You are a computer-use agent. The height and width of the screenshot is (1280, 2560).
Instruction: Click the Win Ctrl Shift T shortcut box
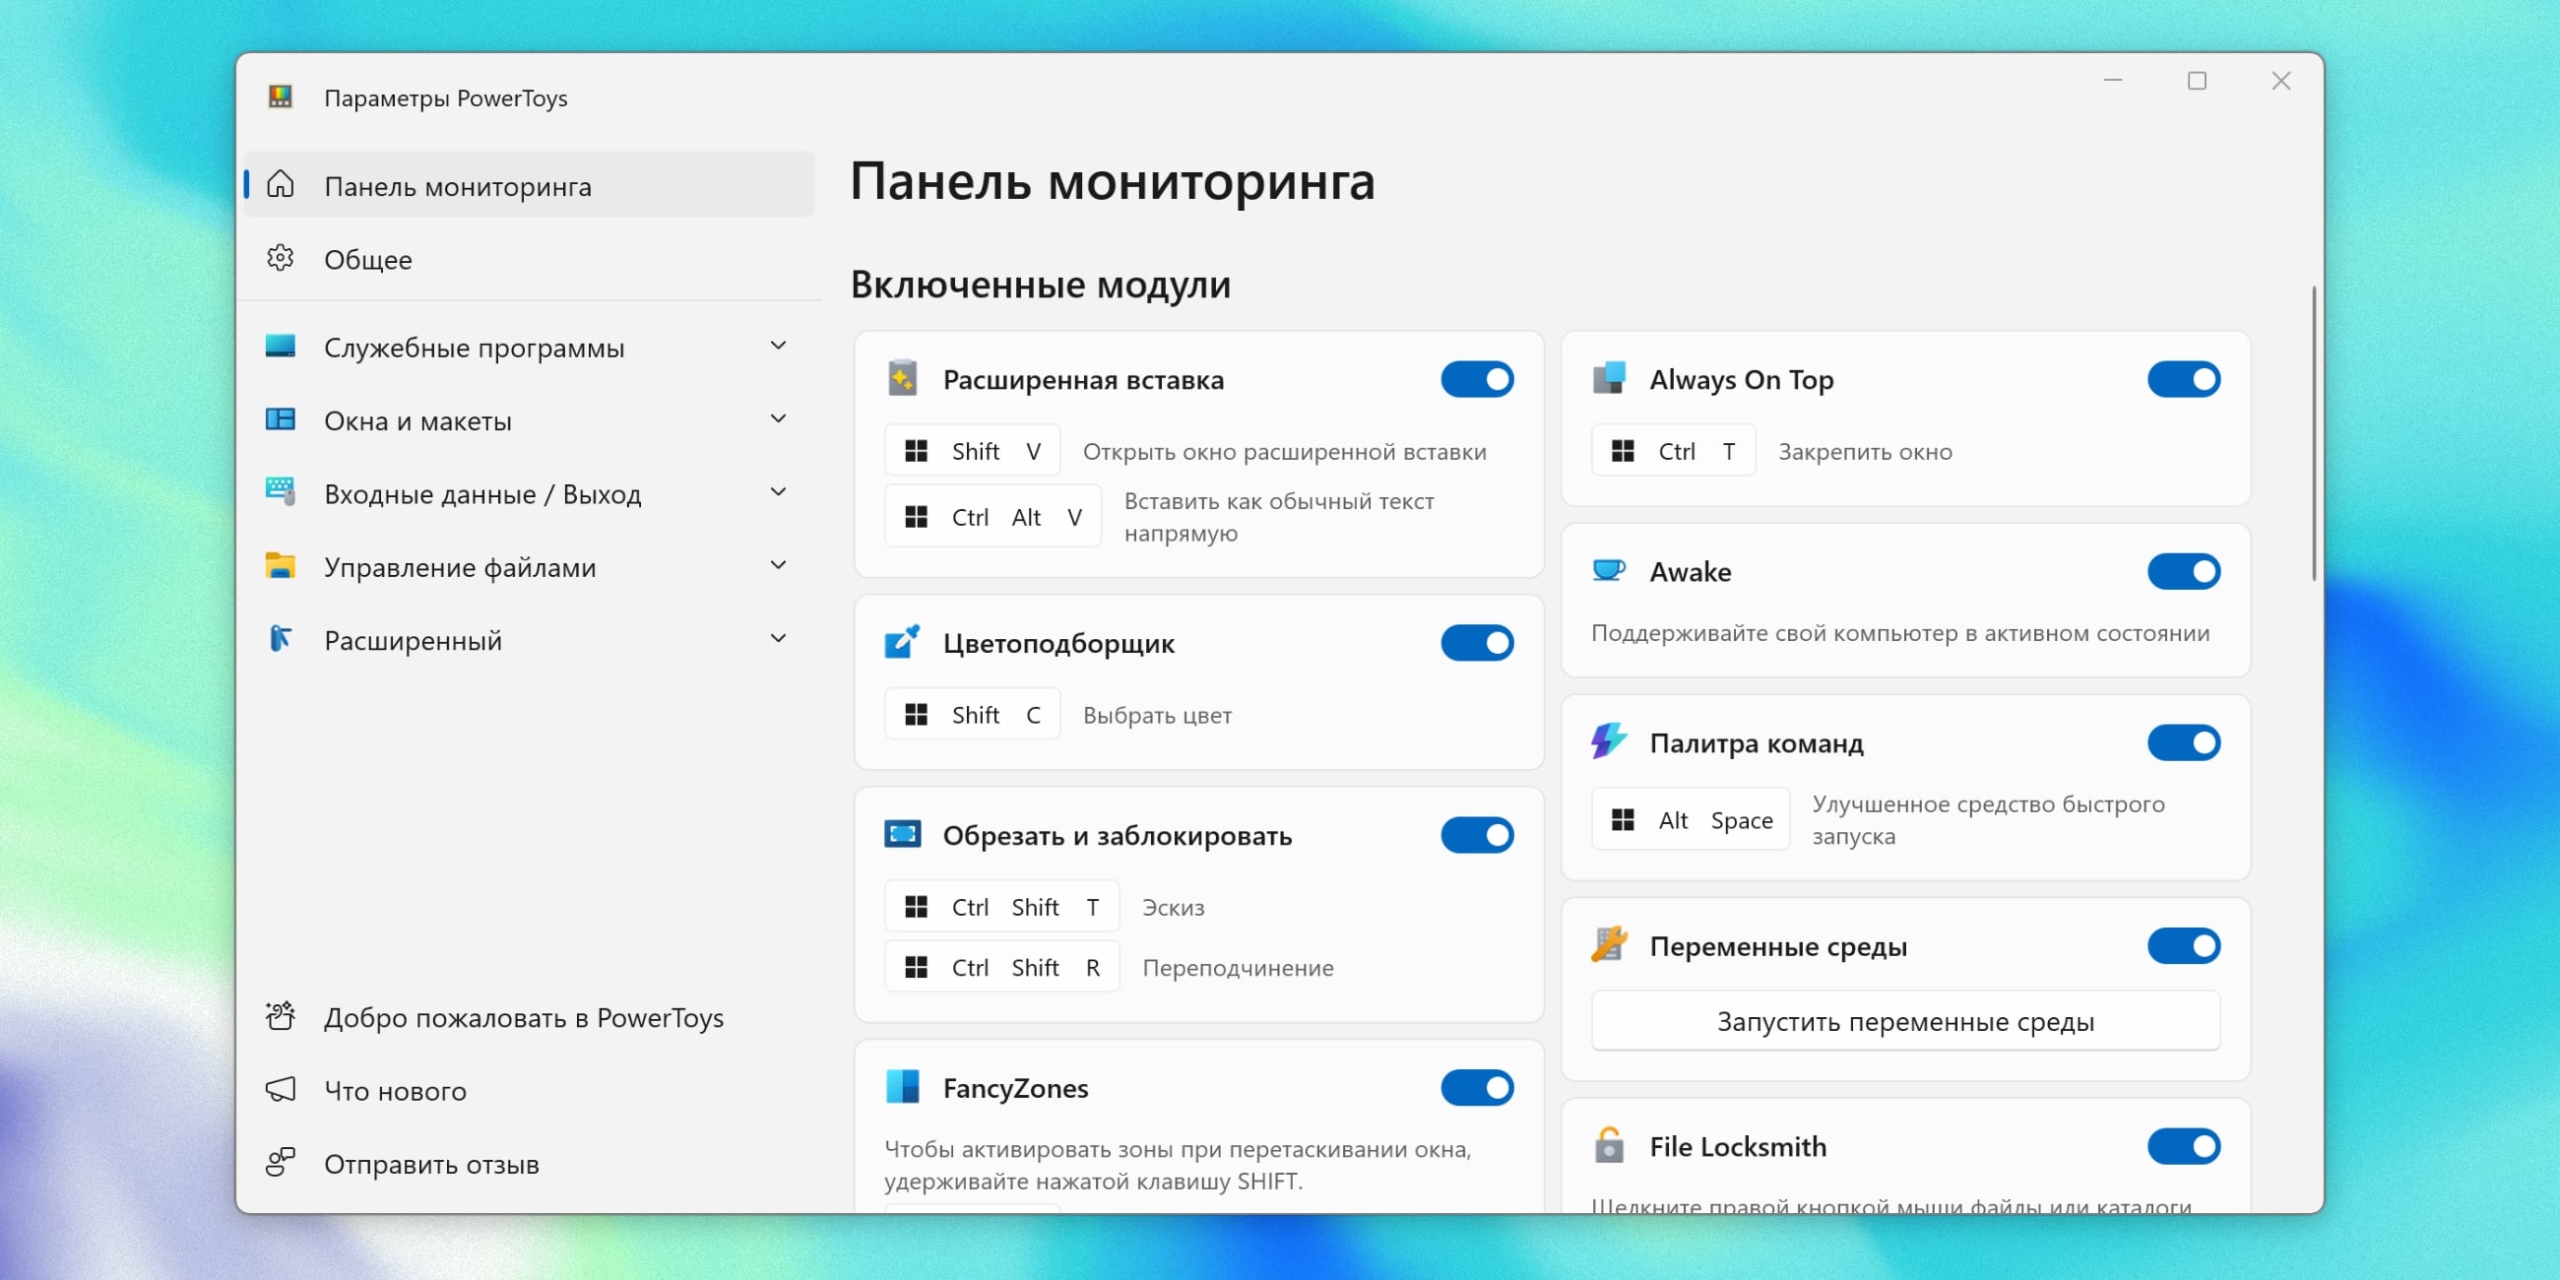1002,907
